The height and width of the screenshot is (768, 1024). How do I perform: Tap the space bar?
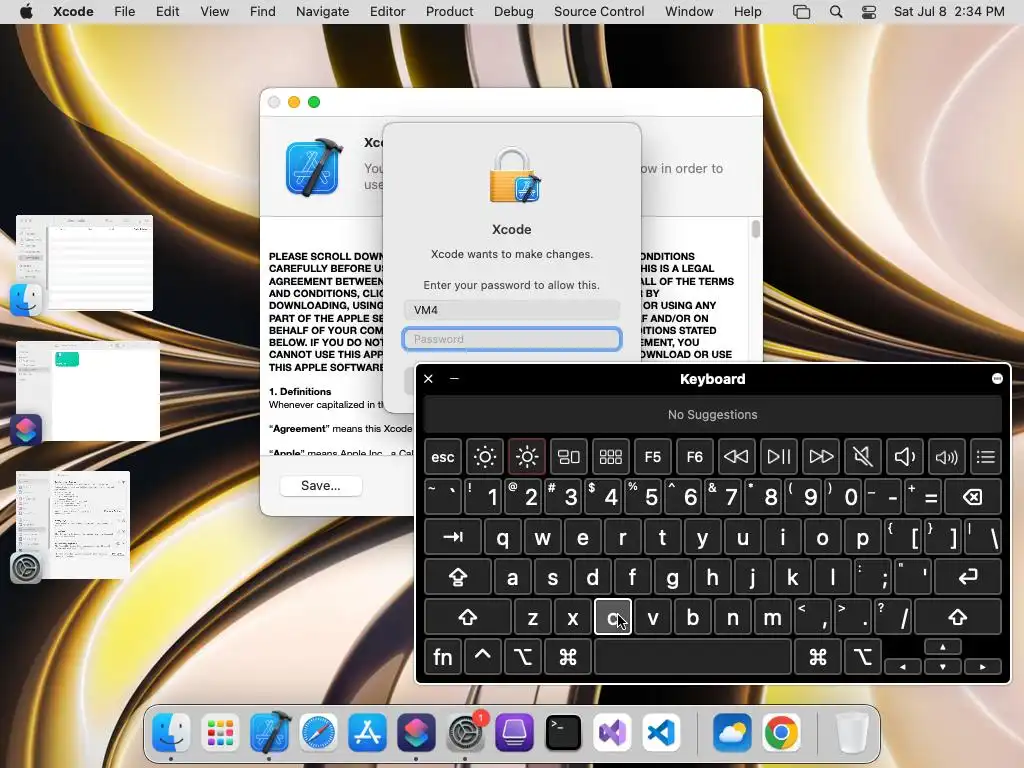(693, 656)
